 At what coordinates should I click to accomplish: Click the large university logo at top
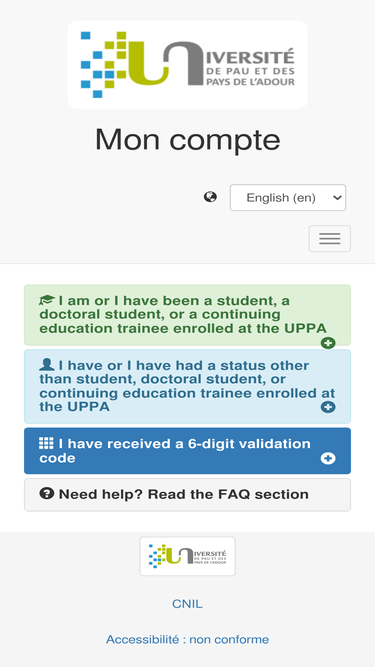[188, 65]
